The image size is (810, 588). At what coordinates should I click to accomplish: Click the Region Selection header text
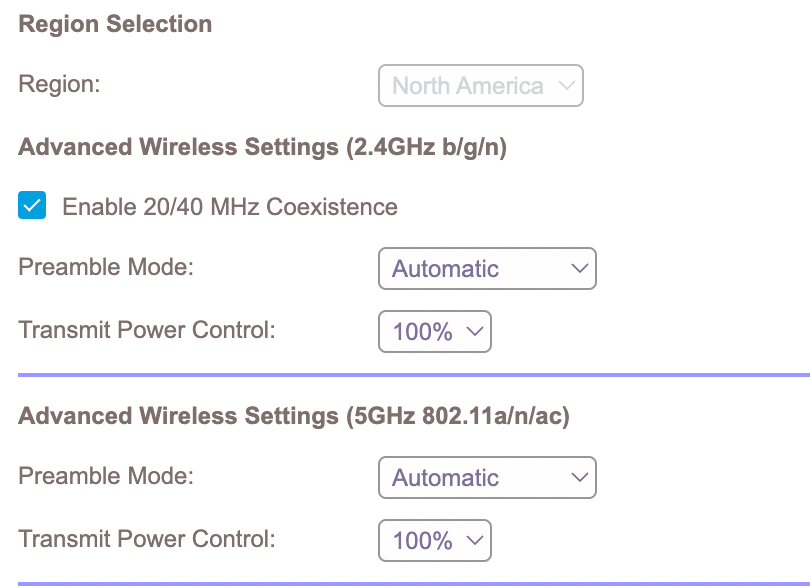(114, 24)
